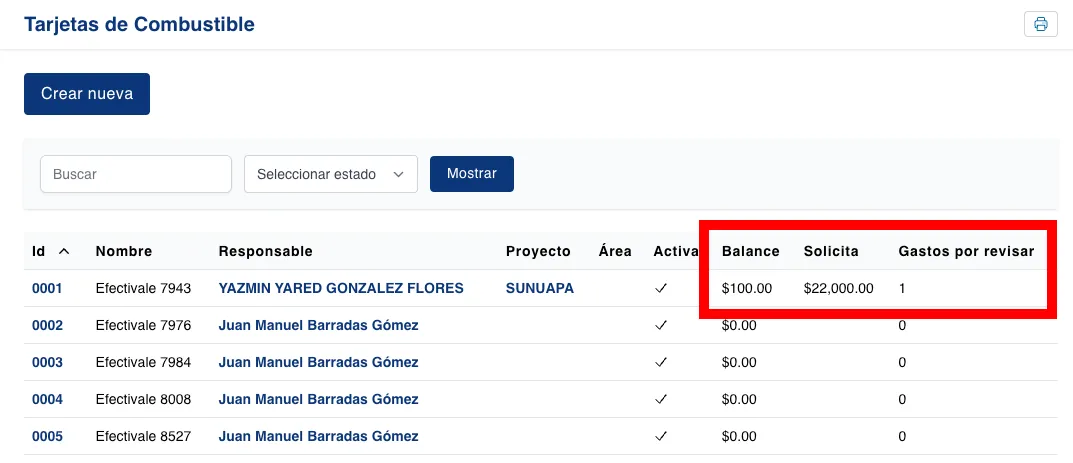Click the Mostrar button
The height and width of the screenshot is (463, 1073).
tap(471, 174)
